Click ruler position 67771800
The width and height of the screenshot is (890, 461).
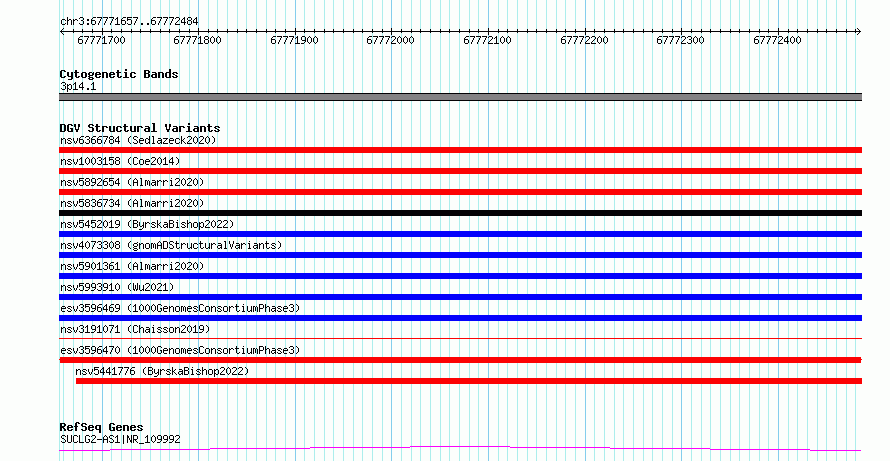point(198,40)
